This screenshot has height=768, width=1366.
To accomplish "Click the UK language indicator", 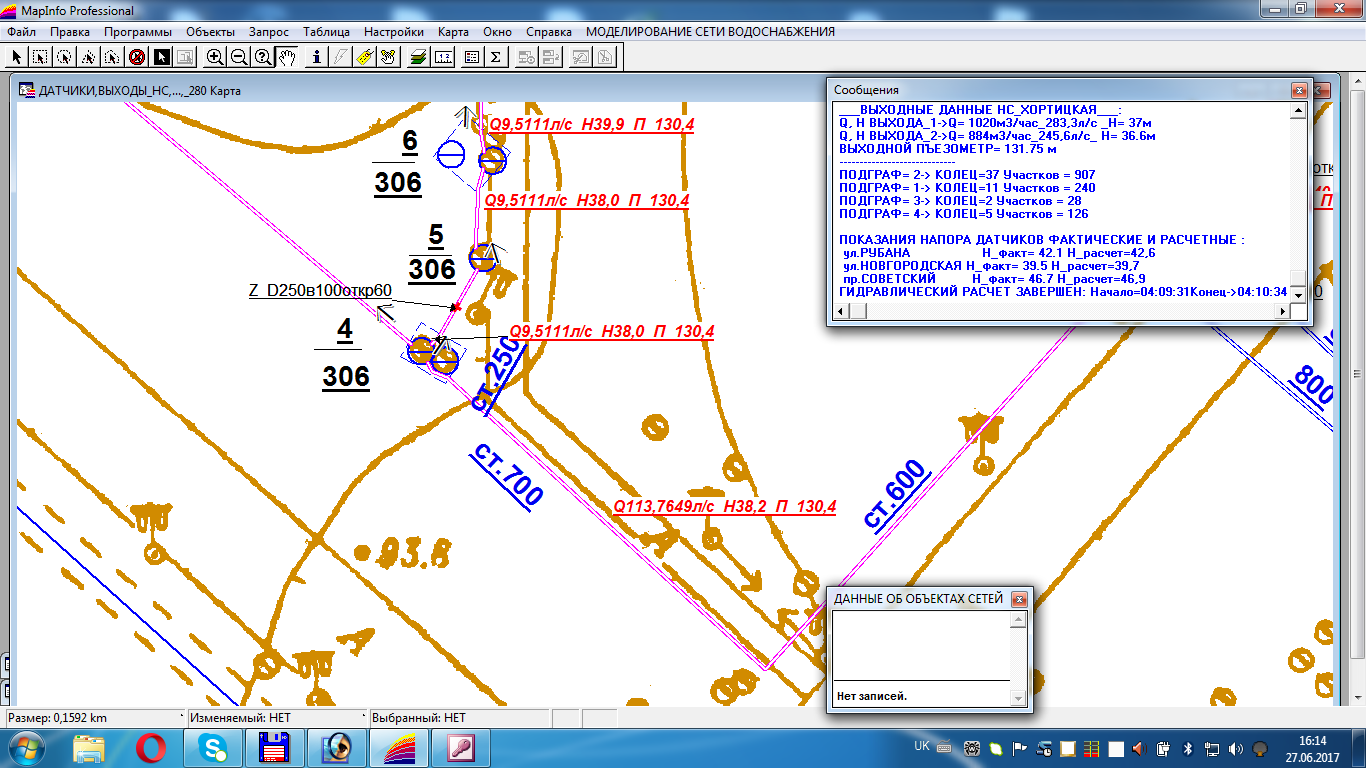I will click(x=923, y=746).
